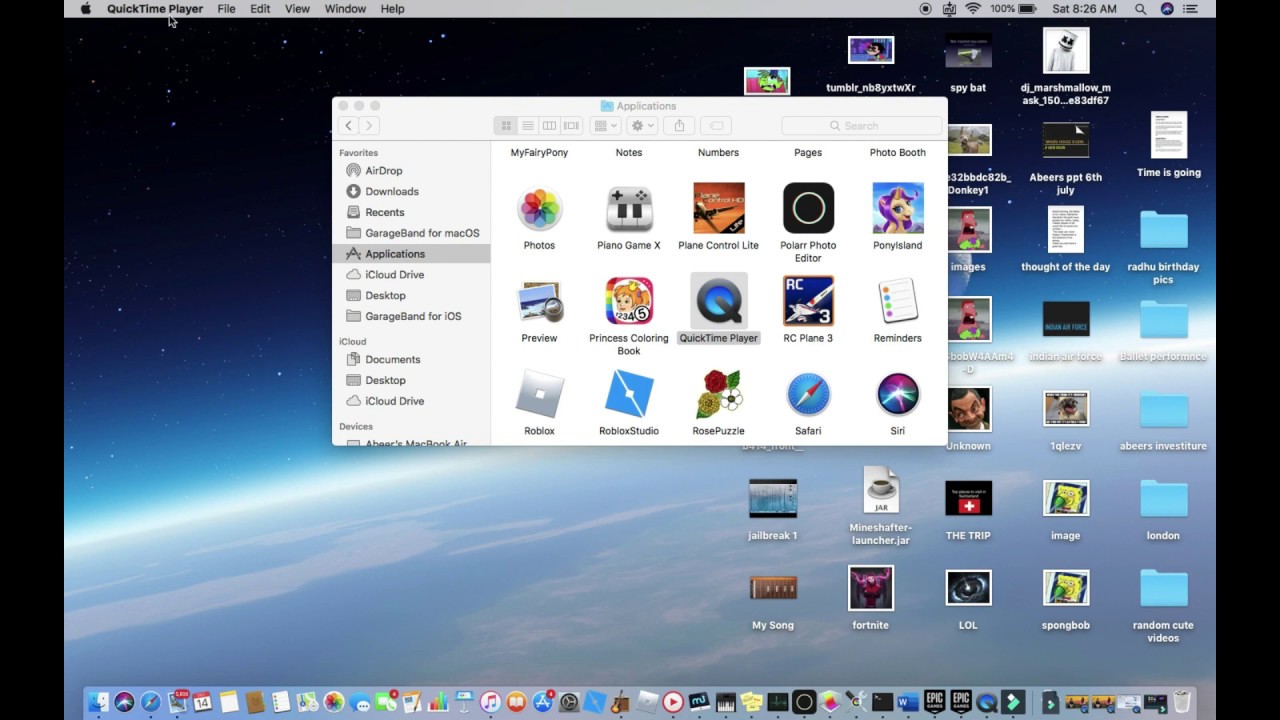The image size is (1280, 720).
Task: Open Microsoft Word from the Dock
Action: click(908, 702)
